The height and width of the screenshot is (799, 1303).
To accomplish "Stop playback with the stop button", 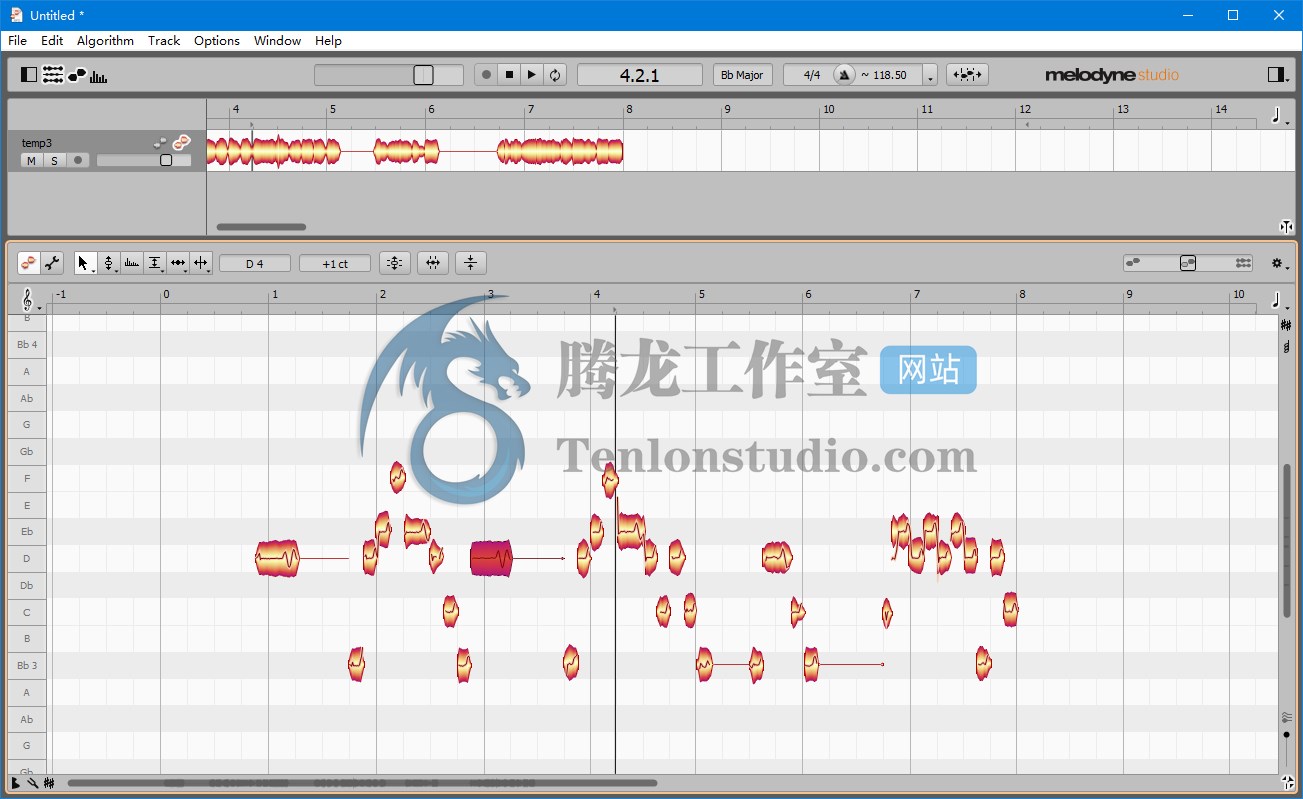I will tap(509, 75).
